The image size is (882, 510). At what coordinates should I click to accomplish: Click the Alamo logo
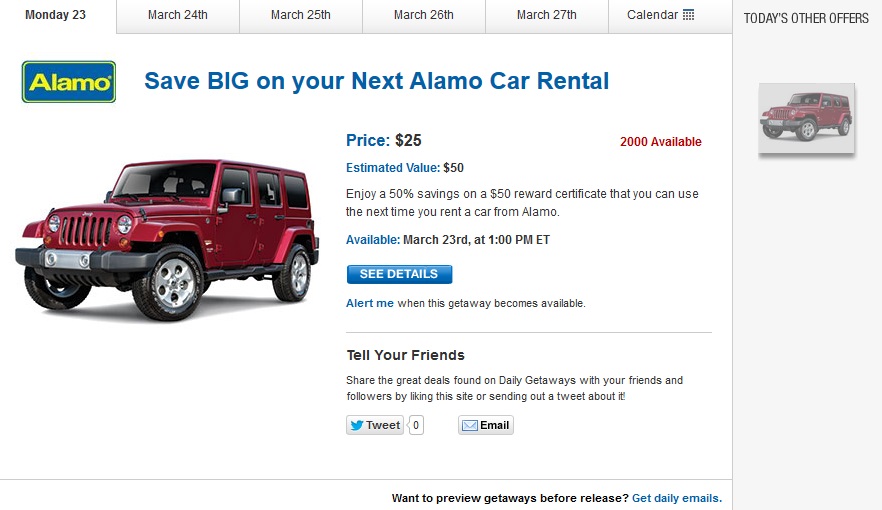69,82
